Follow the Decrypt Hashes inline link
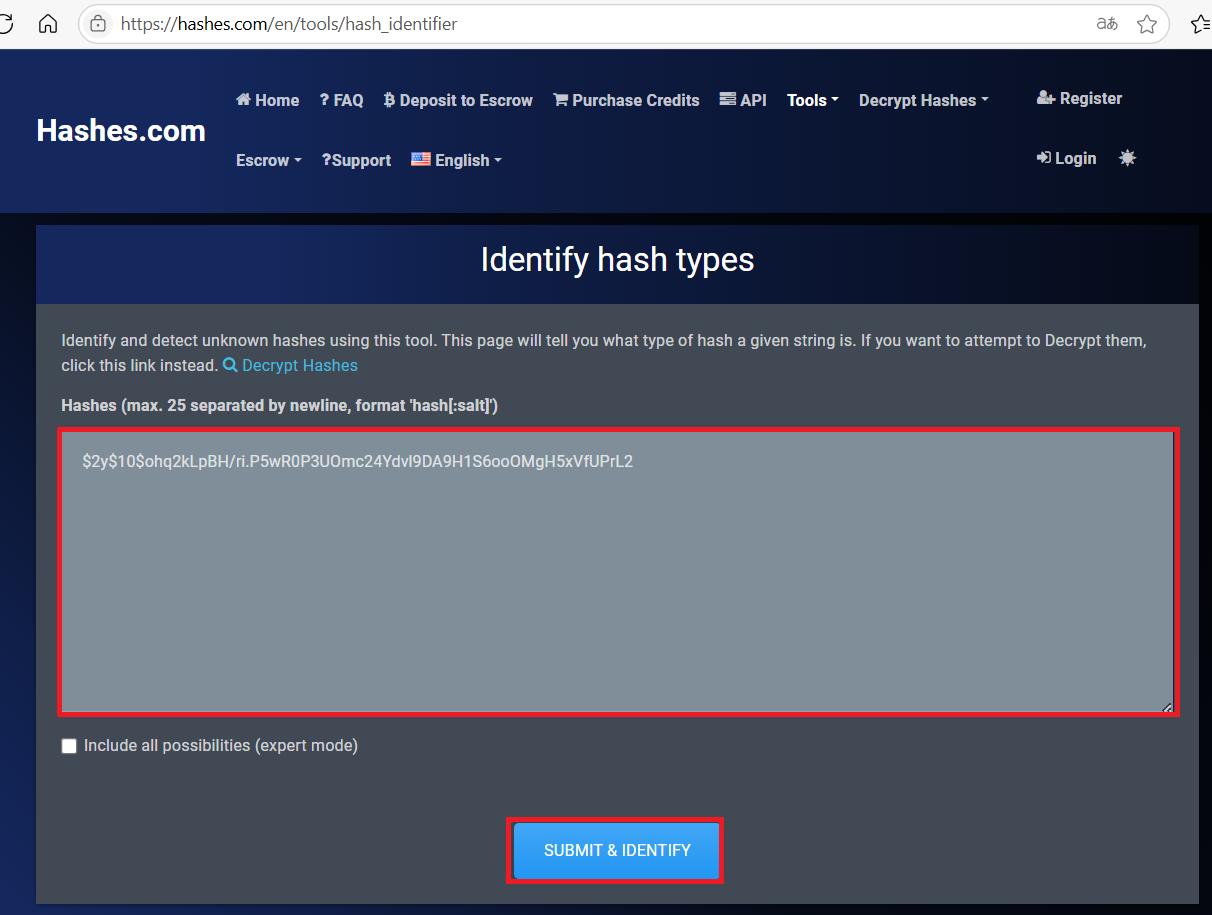Screen dimensions: 1212x915 pyautogui.click(x=299, y=365)
